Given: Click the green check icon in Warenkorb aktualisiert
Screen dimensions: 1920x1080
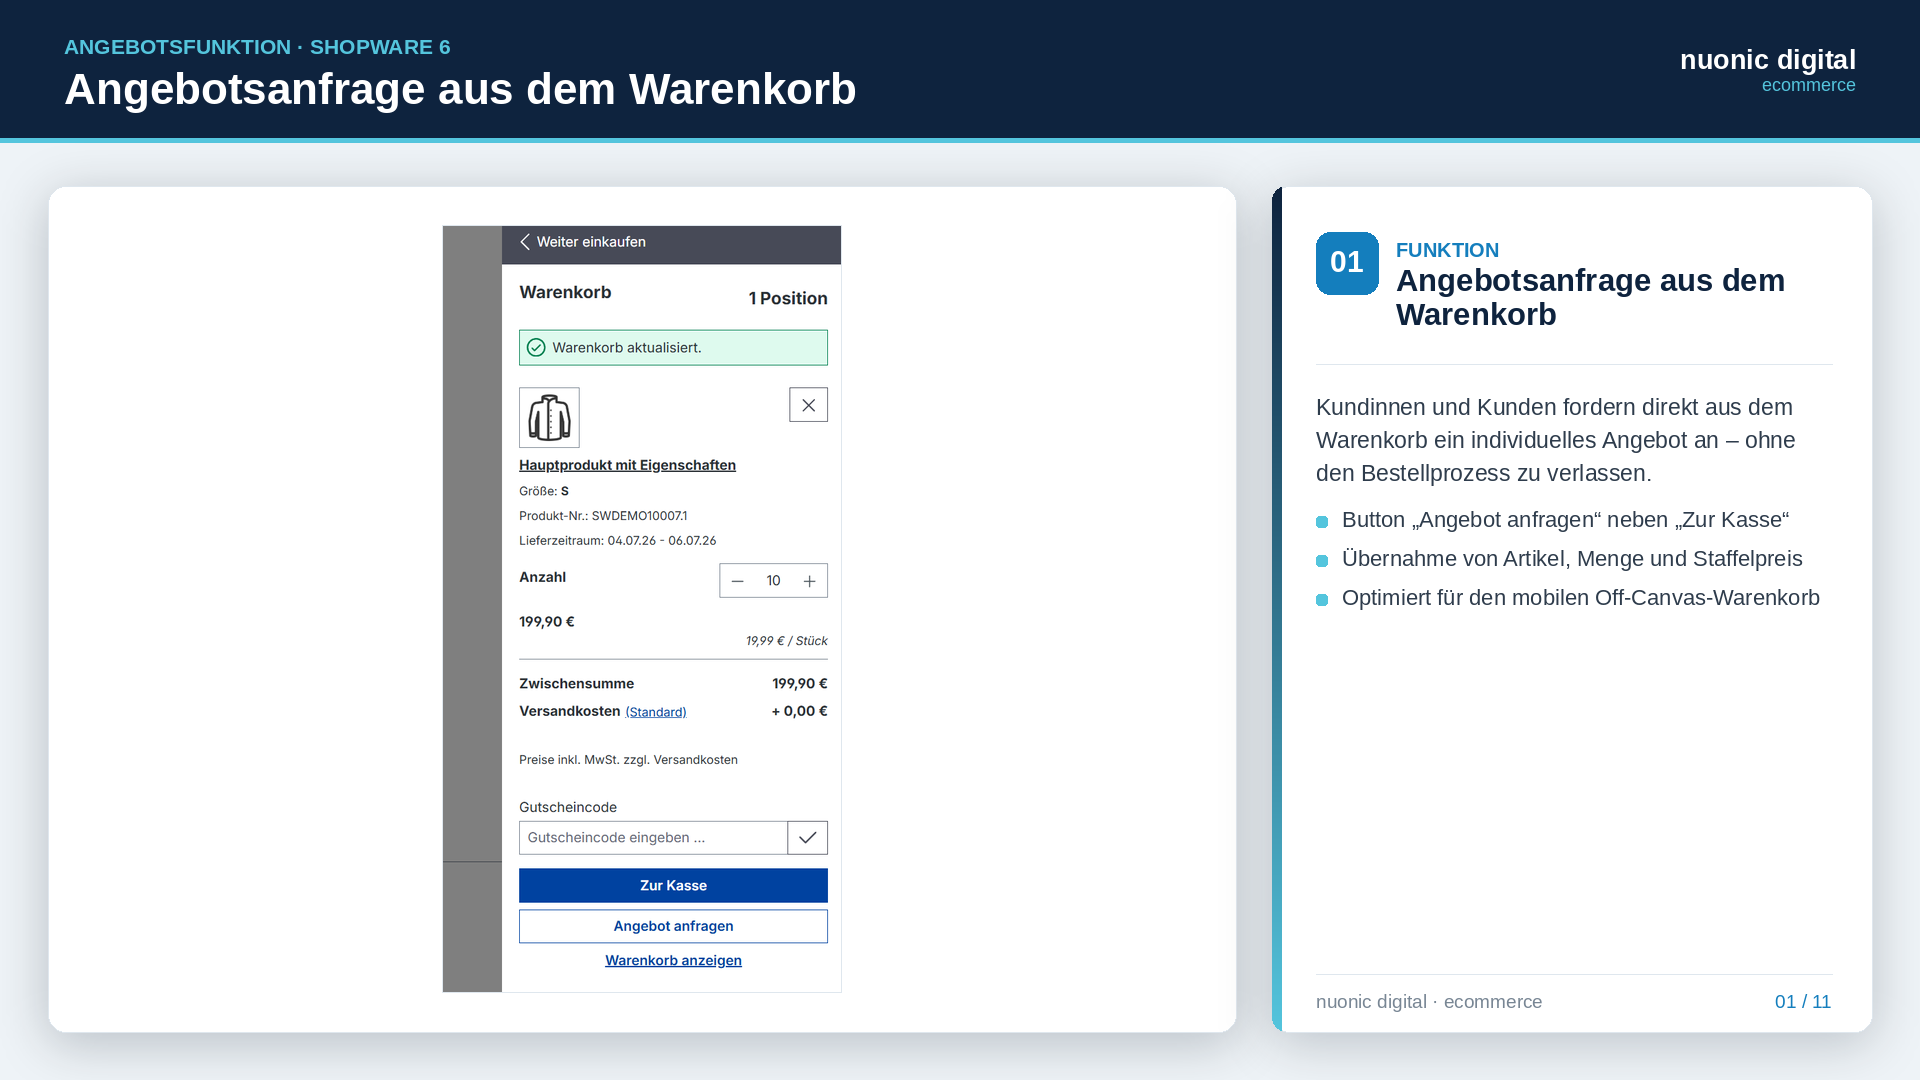Looking at the screenshot, I should (x=536, y=348).
